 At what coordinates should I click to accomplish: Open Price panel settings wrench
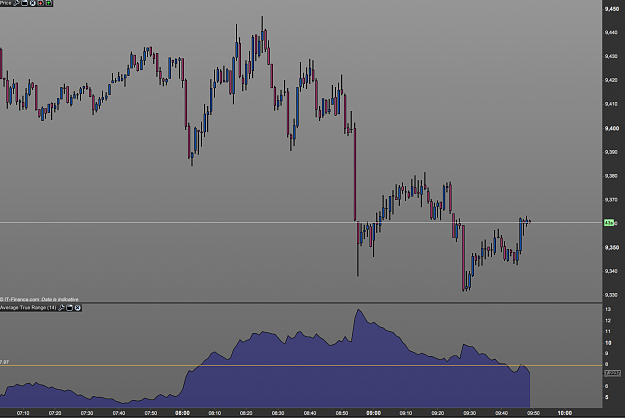coord(16,3)
